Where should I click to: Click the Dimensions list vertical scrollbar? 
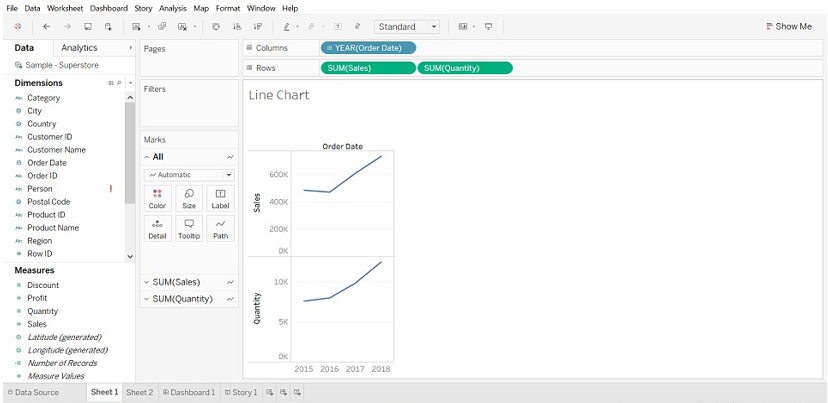click(x=130, y=153)
